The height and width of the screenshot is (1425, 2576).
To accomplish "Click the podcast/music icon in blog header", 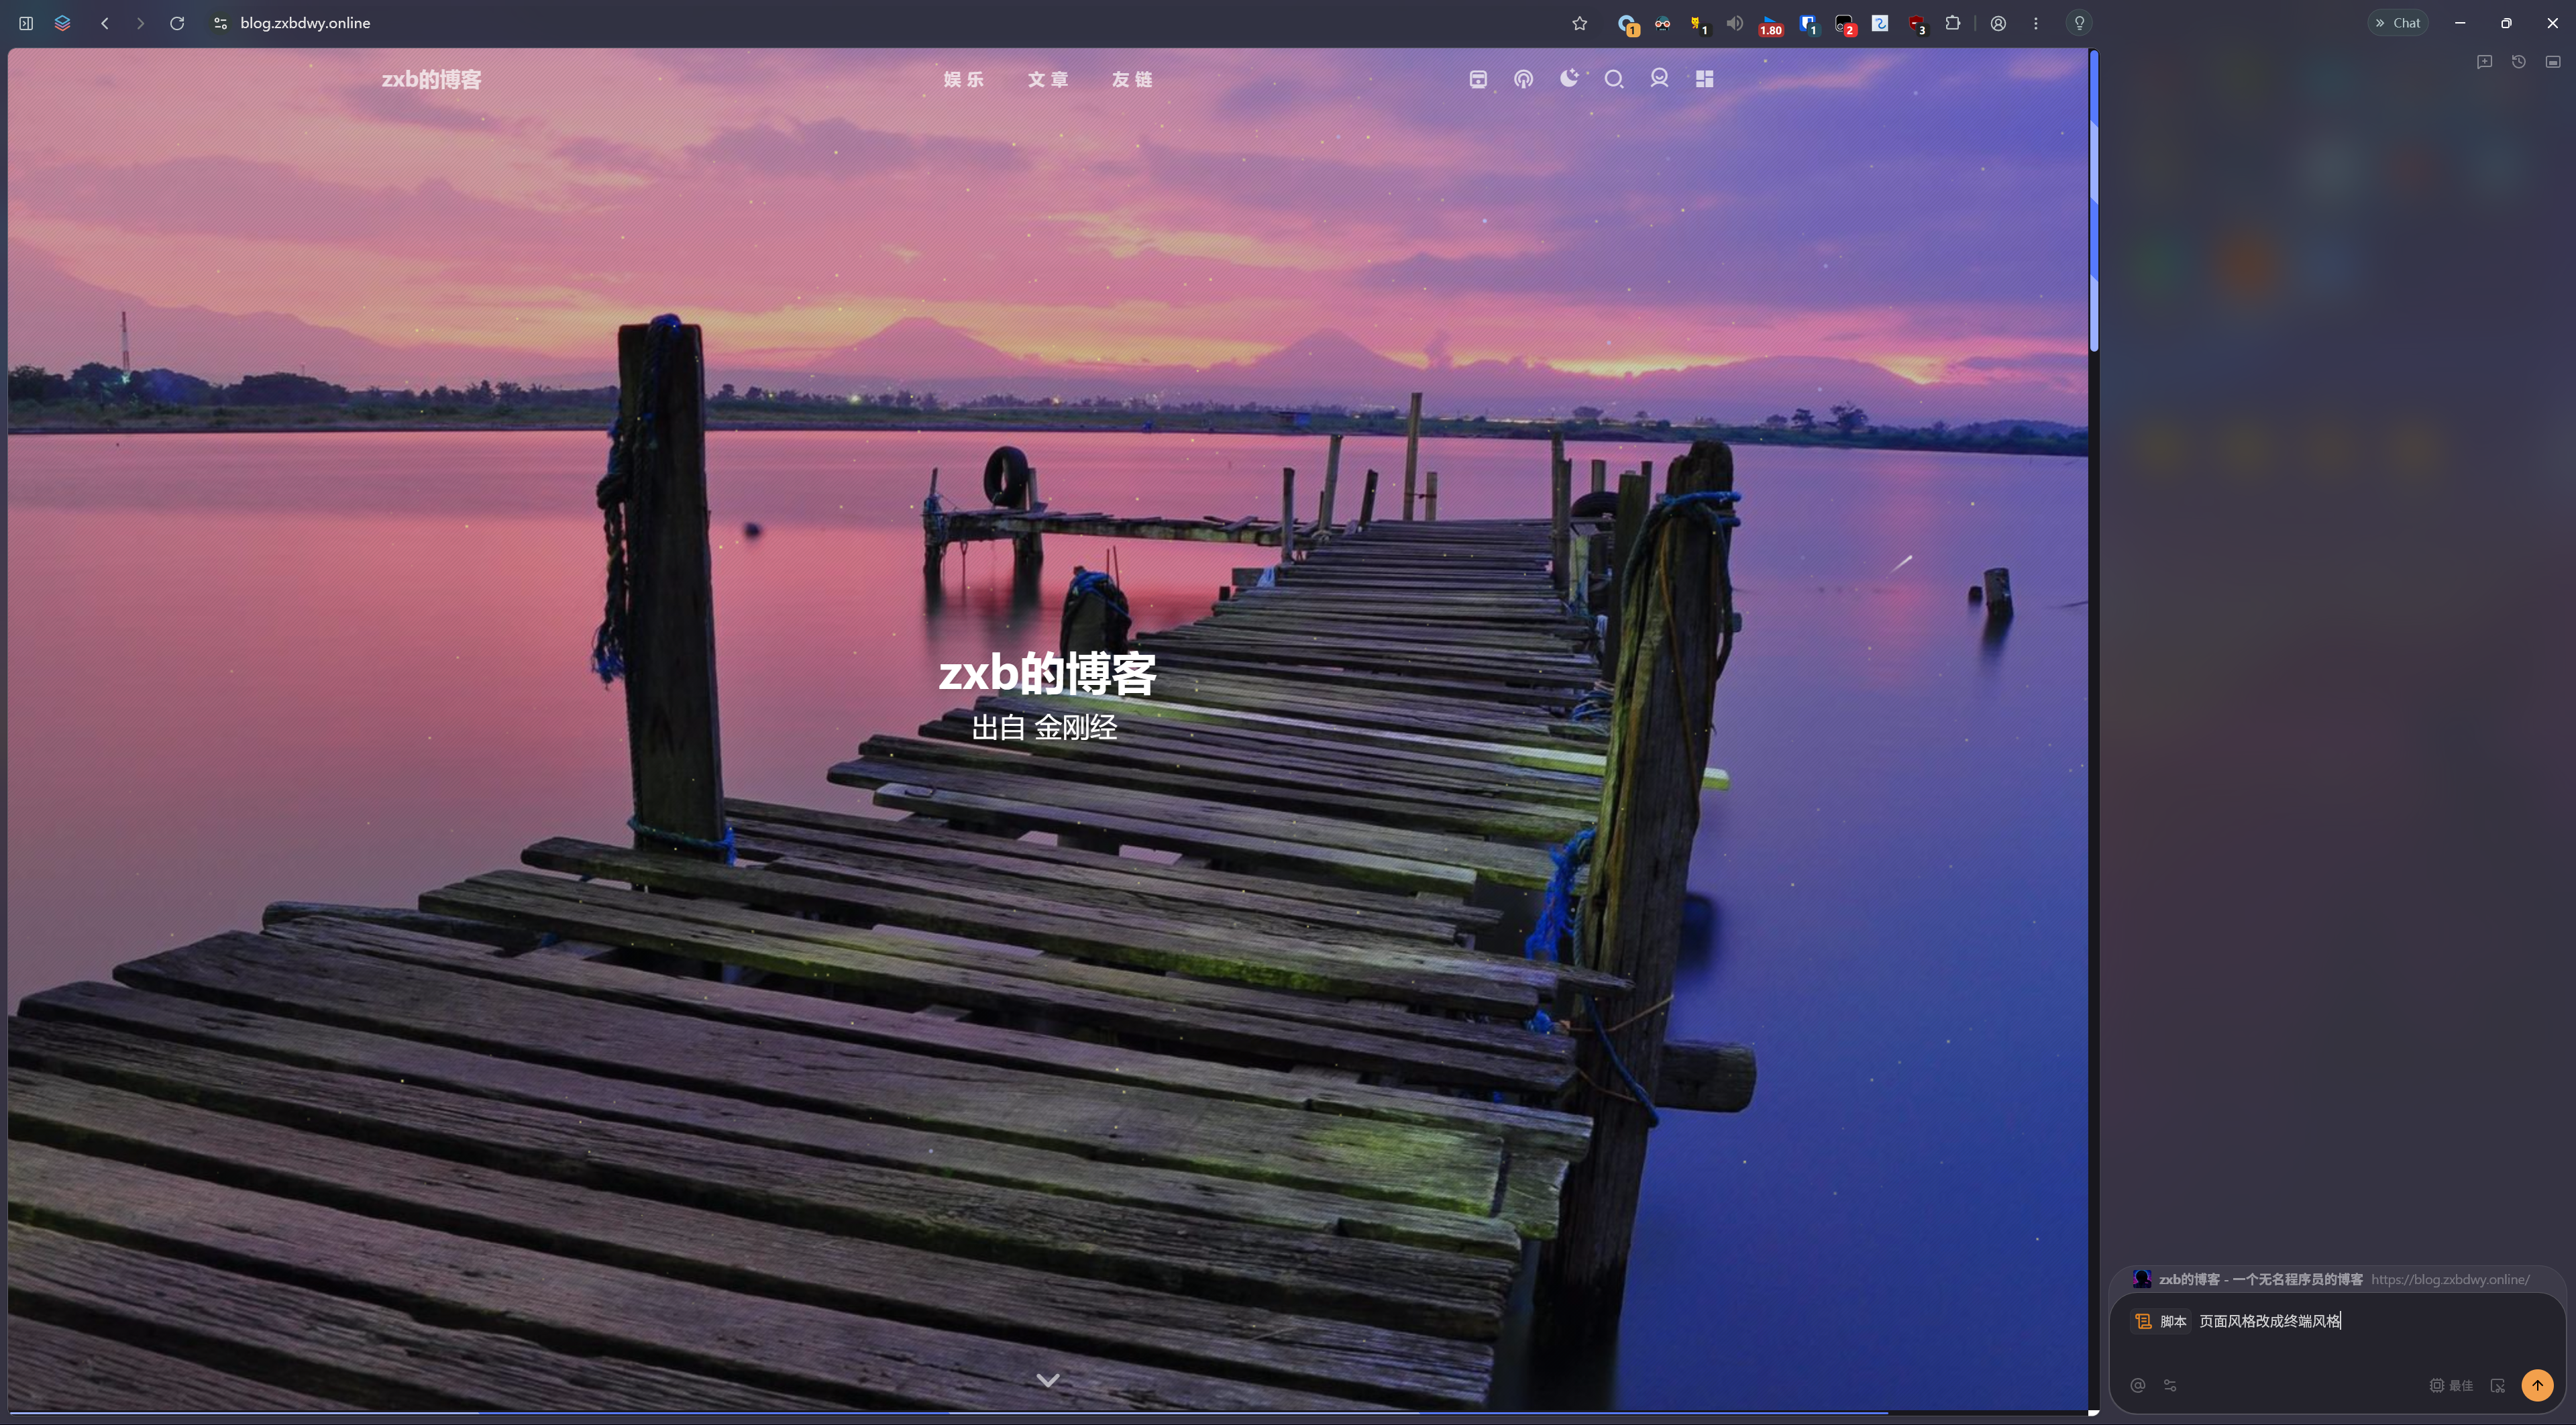I will [1523, 79].
